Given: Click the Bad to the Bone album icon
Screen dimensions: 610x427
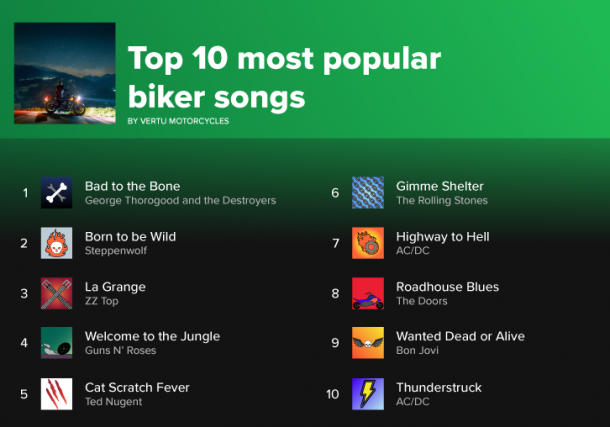Looking at the screenshot, I should pos(56,193).
